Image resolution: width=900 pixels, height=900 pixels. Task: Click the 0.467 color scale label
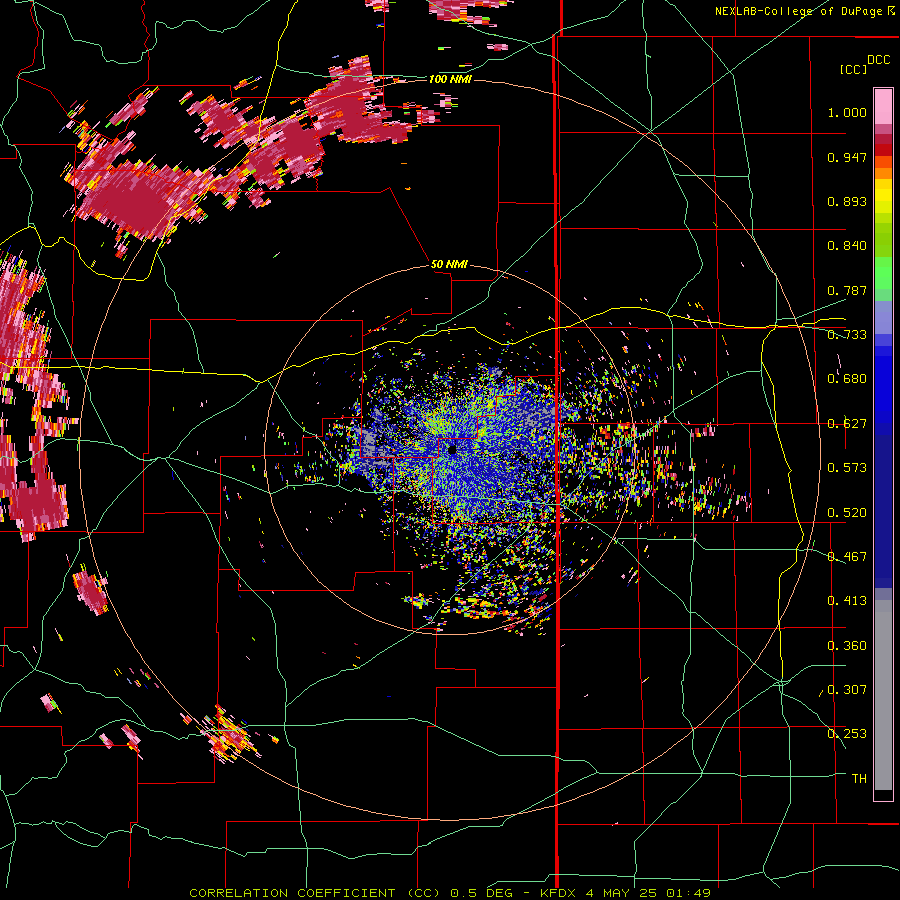pos(847,557)
